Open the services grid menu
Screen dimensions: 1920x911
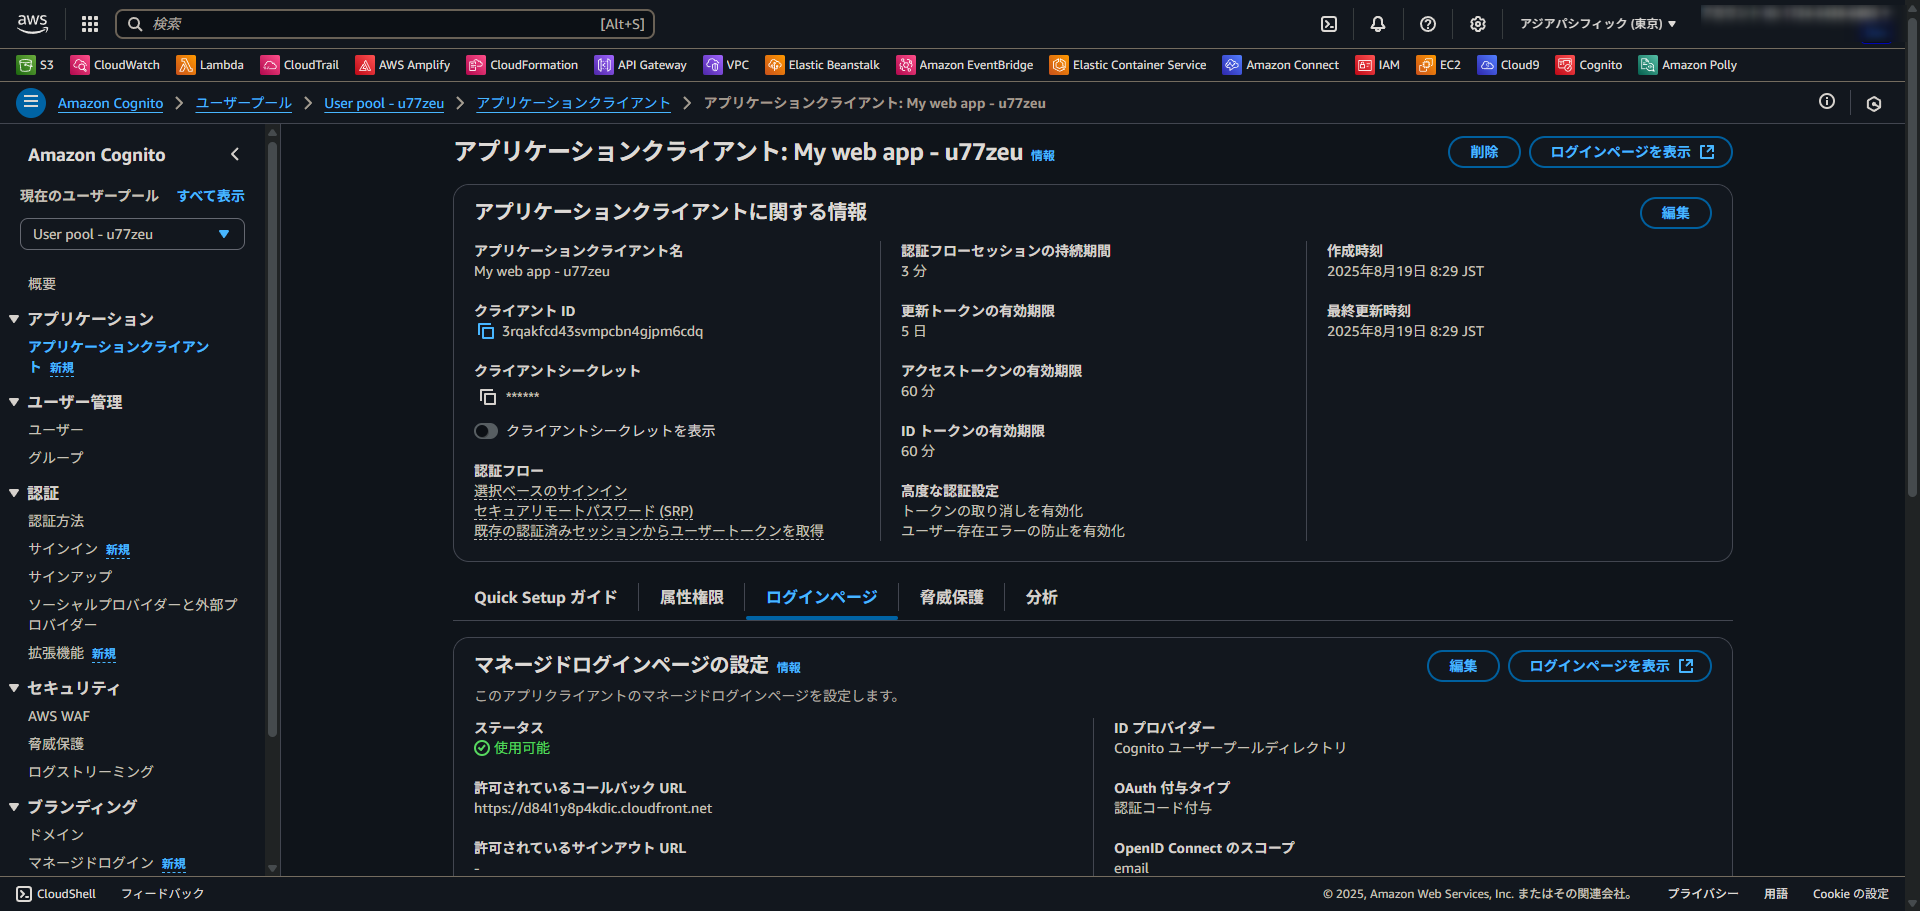coord(90,24)
